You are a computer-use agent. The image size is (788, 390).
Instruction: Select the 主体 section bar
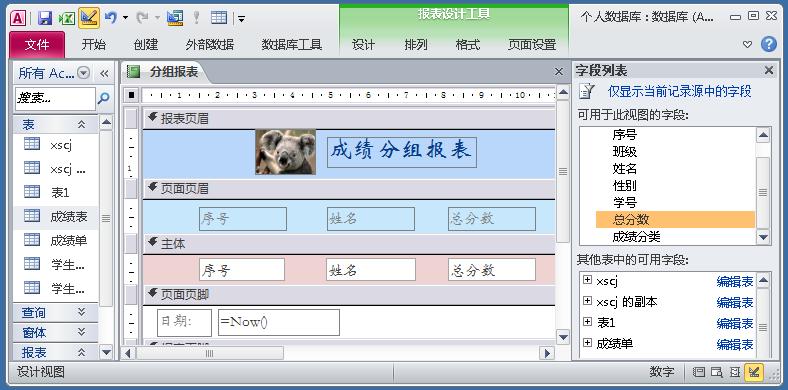(349, 244)
